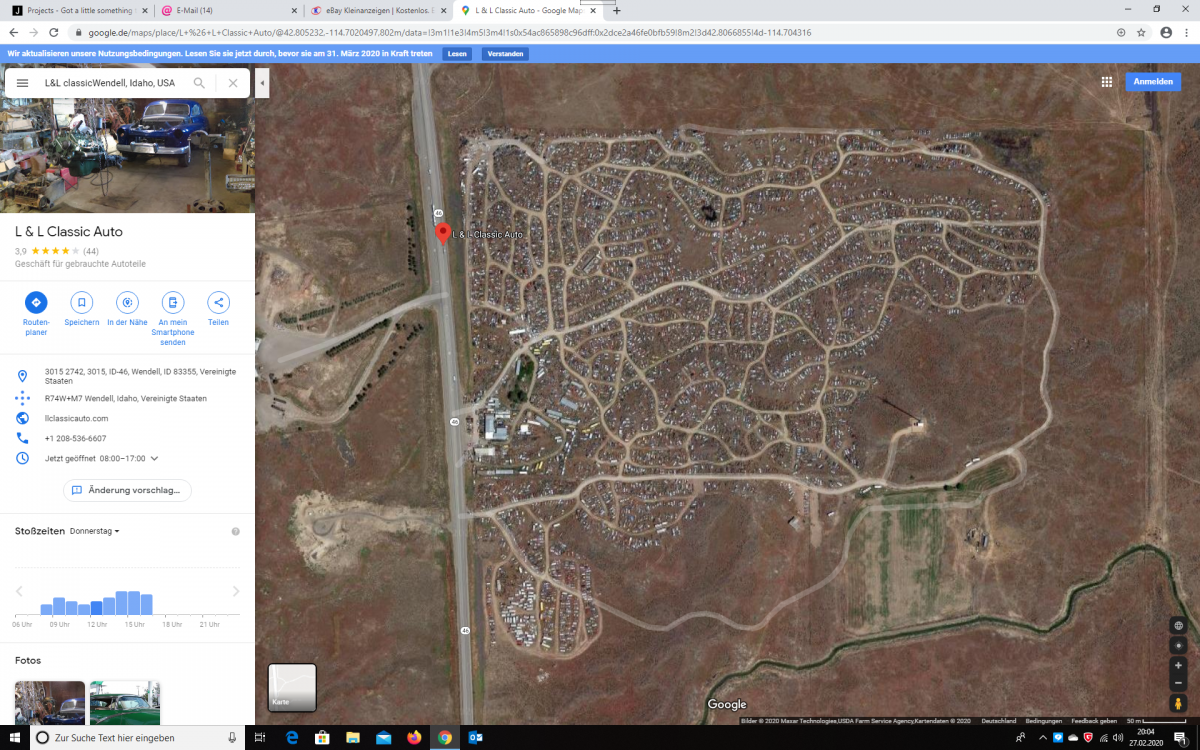Click the business header photo
The image size is (1200, 750).
[127, 155]
